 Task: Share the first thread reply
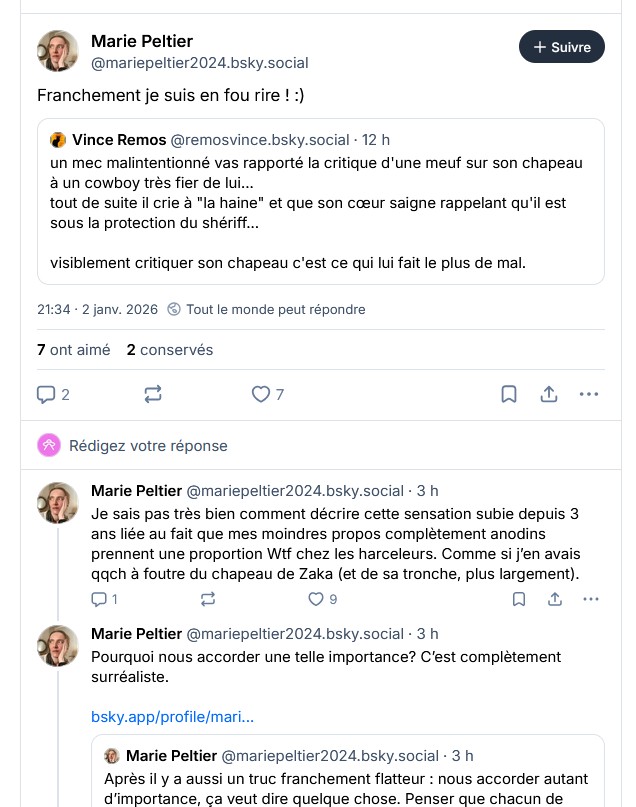555,599
